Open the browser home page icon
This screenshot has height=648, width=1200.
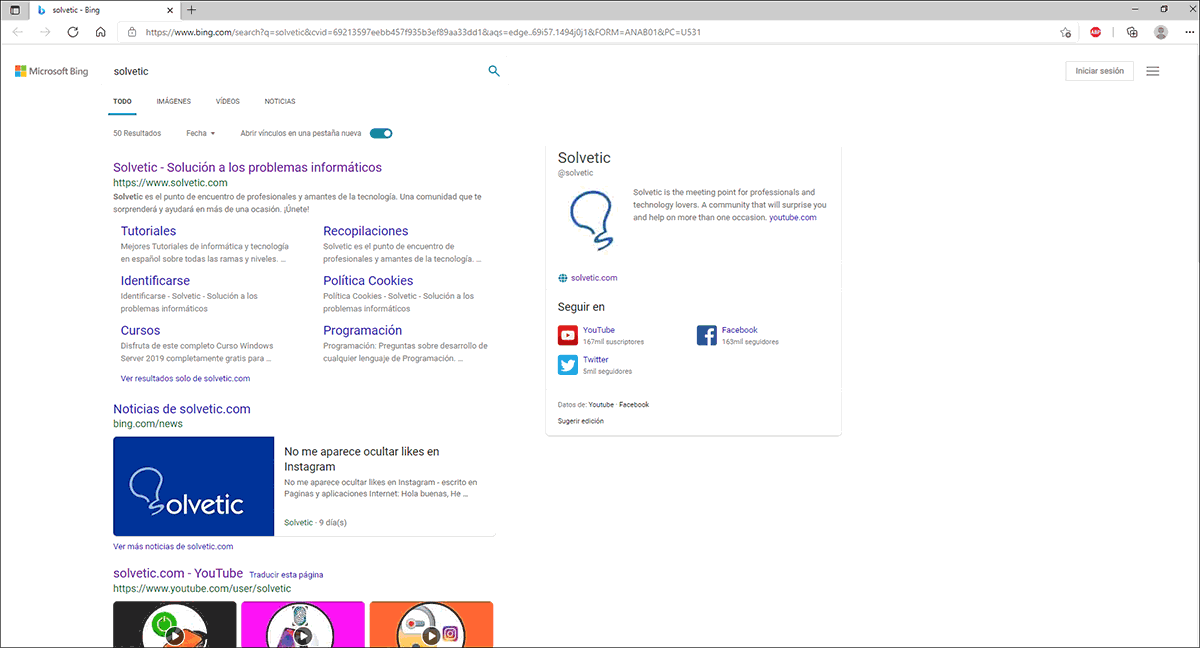[101, 32]
